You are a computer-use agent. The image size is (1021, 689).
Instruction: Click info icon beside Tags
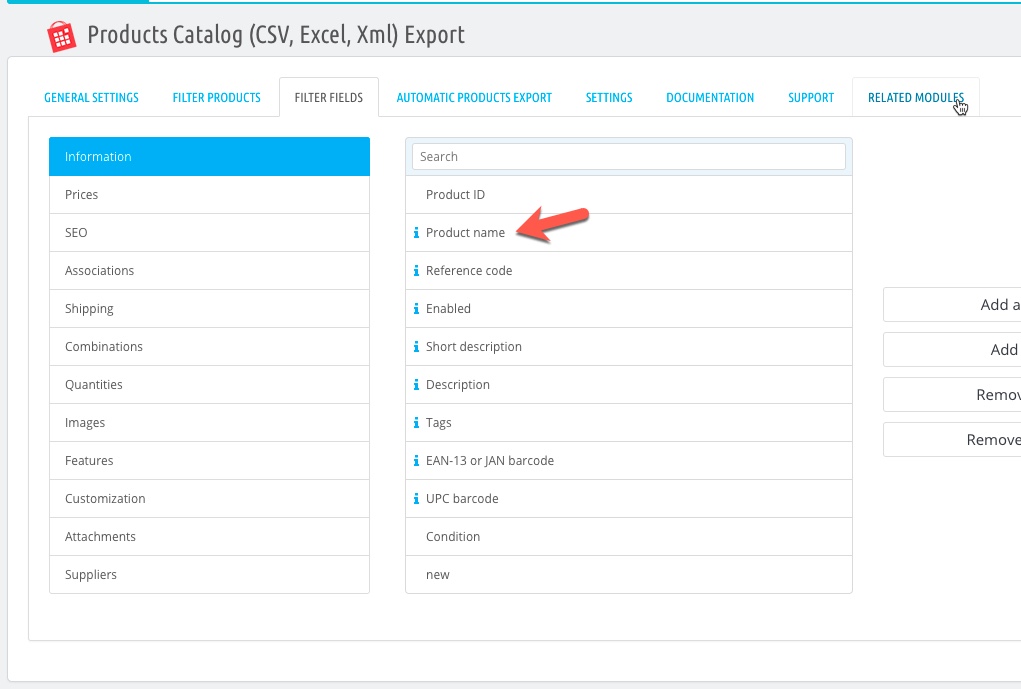[x=416, y=423]
